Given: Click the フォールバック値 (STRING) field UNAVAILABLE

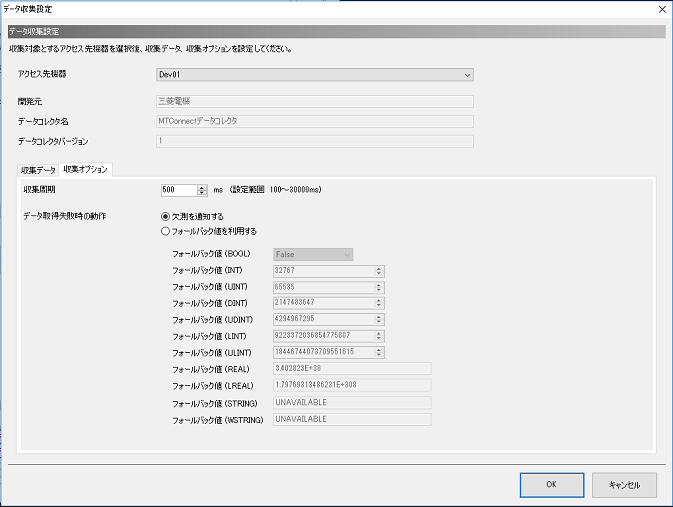Looking at the screenshot, I should (352, 403).
